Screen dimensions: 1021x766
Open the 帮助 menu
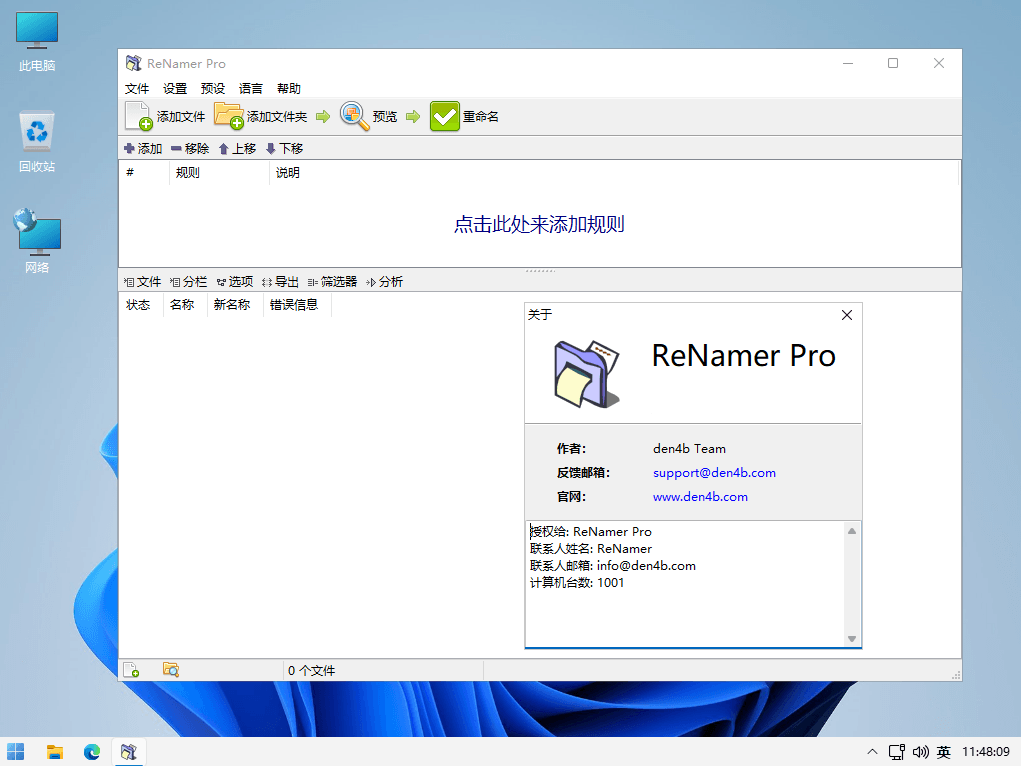288,89
